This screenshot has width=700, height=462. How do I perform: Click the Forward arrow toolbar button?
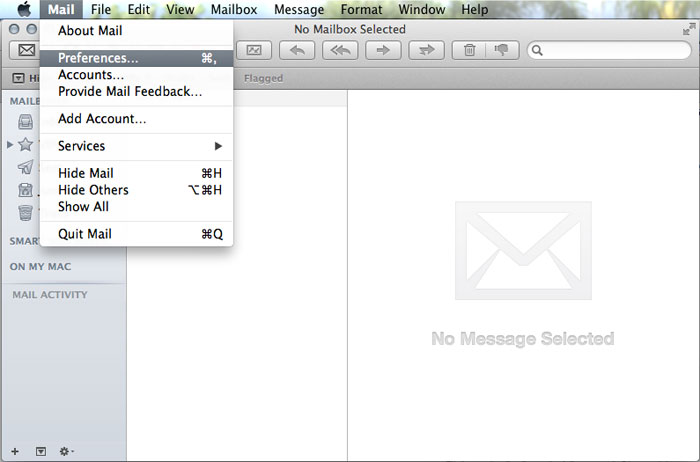[x=383, y=50]
